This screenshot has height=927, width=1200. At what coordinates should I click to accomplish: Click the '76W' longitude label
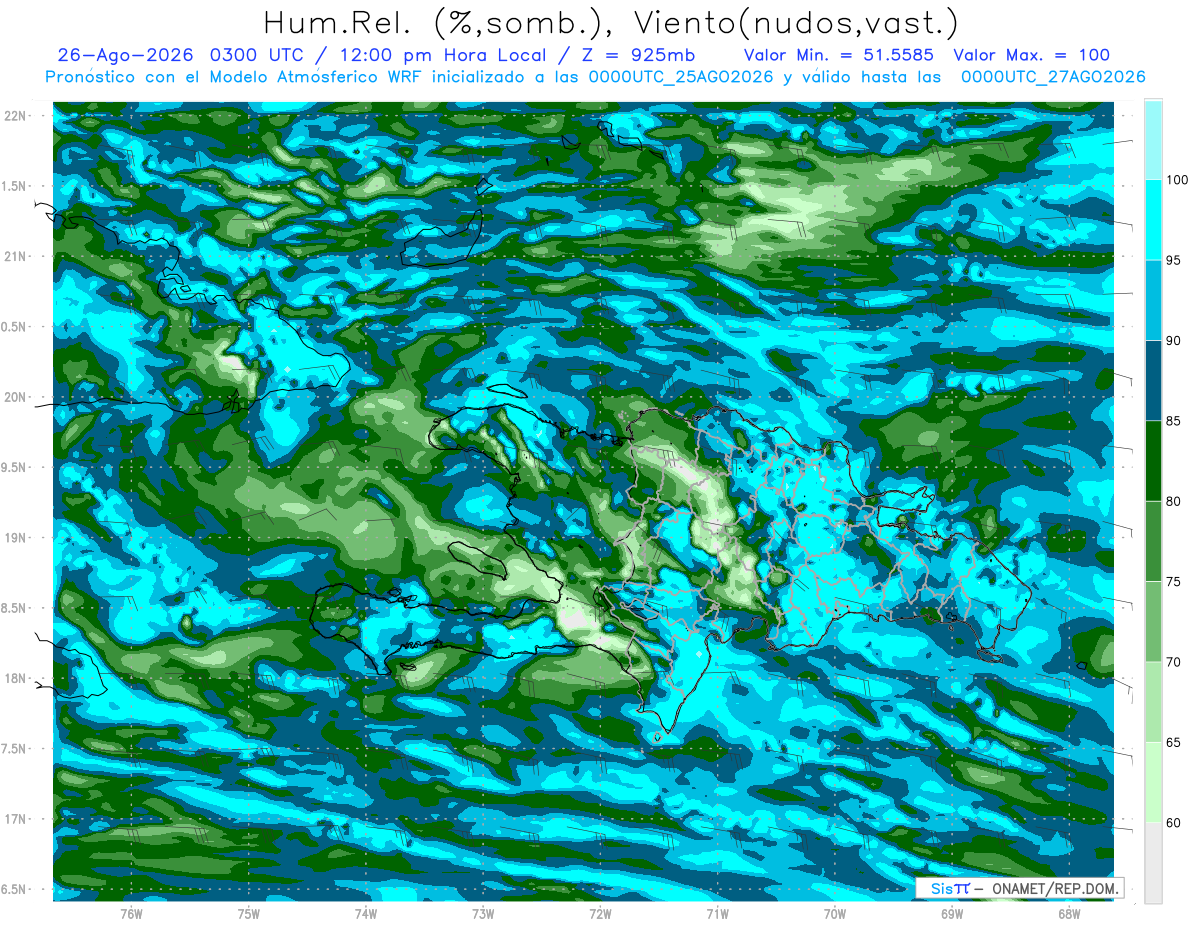[131, 914]
